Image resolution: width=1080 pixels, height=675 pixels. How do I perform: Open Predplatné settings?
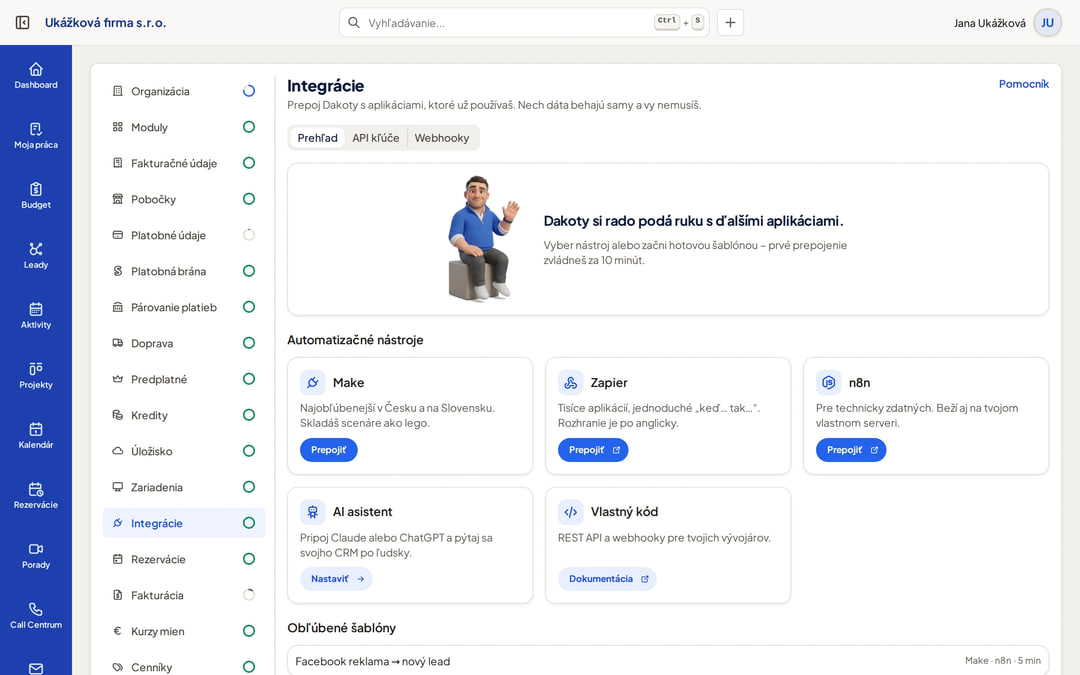point(184,379)
